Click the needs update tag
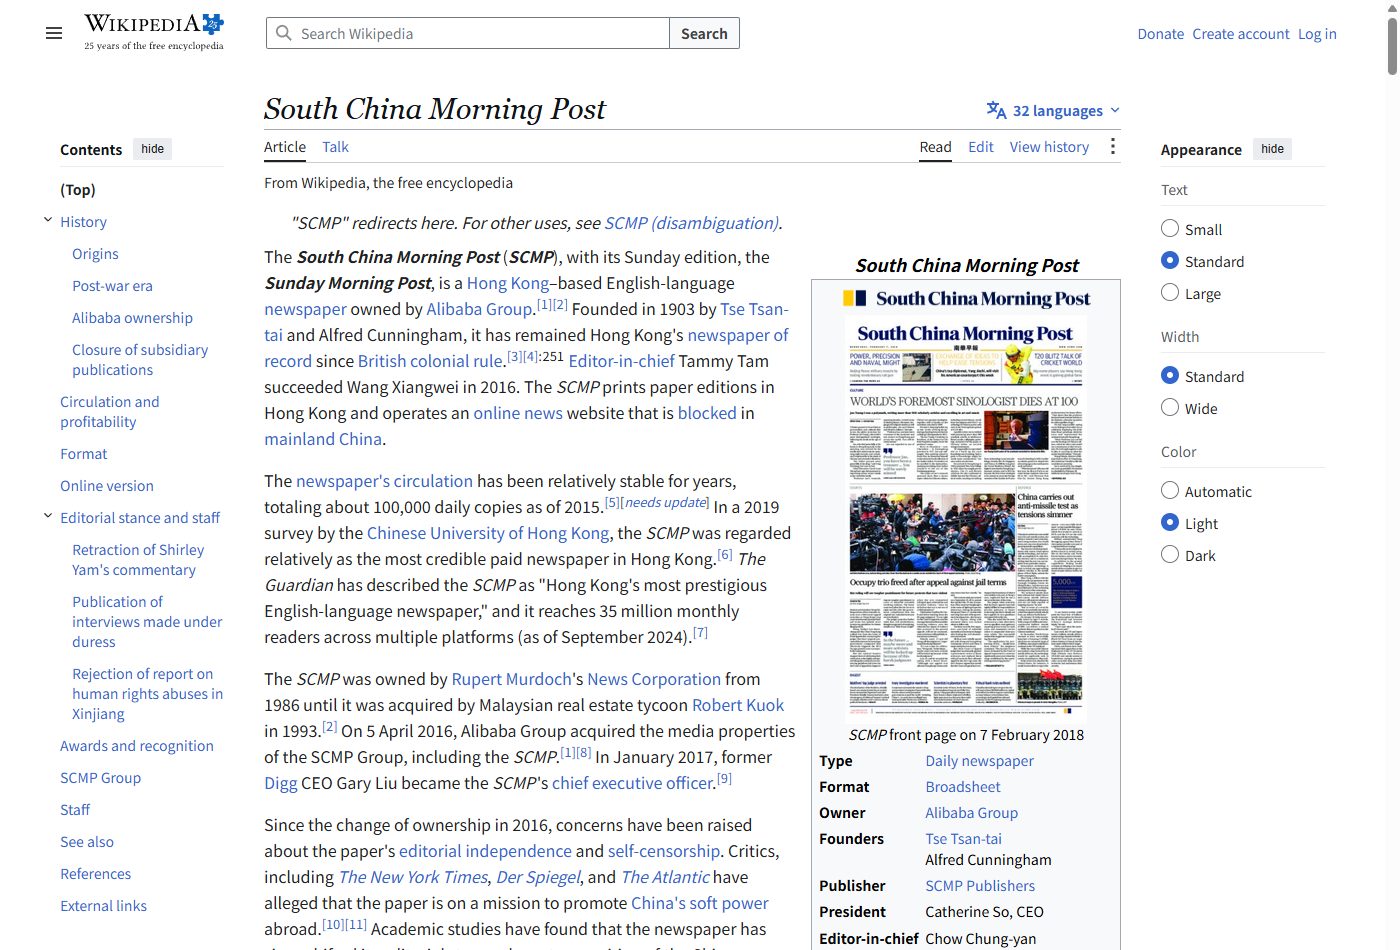The width and height of the screenshot is (1400, 950). (x=665, y=502)
